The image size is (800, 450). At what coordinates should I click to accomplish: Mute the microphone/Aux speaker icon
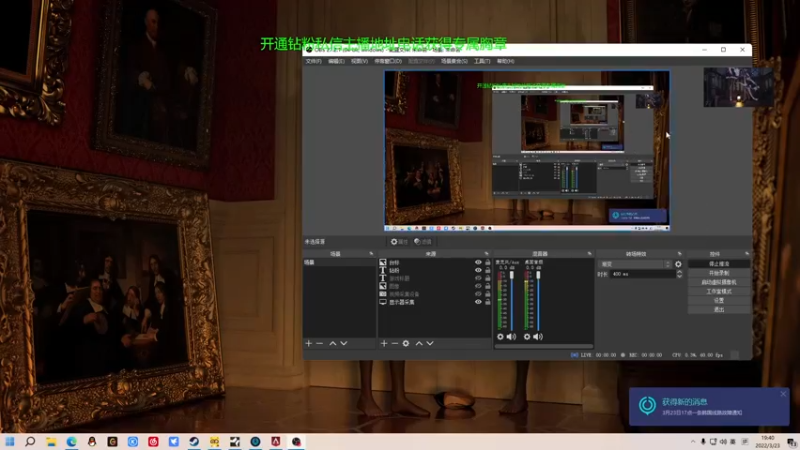pos(511,337)
